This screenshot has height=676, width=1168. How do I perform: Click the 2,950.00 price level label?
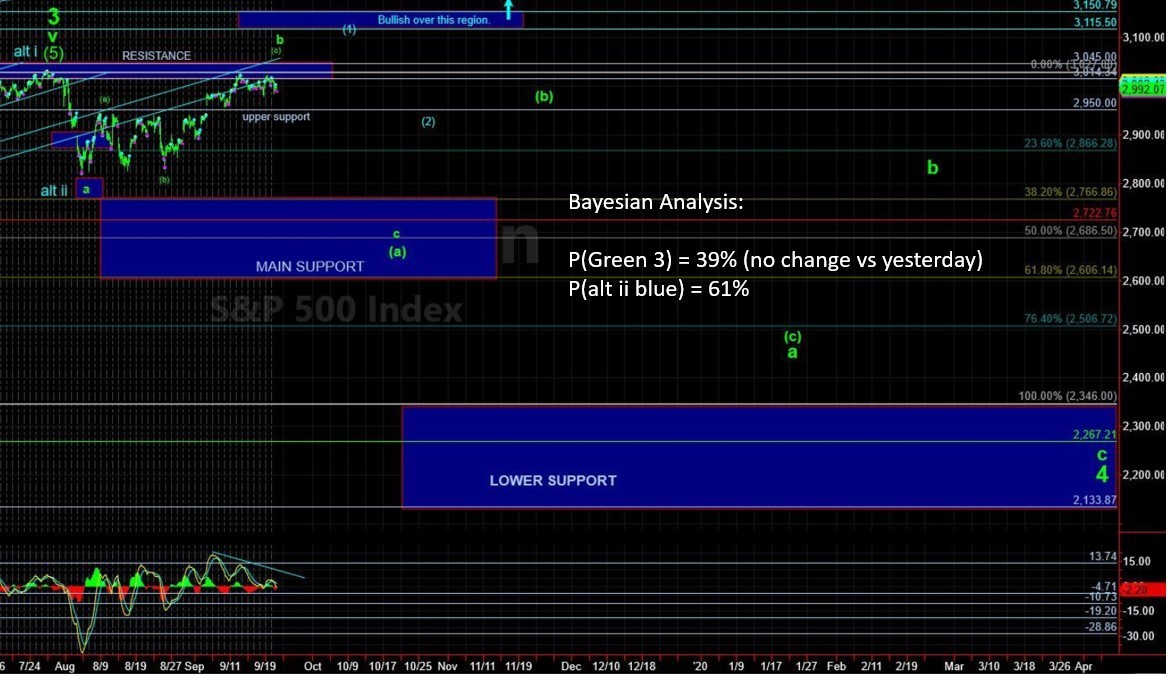[x=1094, y=103]
